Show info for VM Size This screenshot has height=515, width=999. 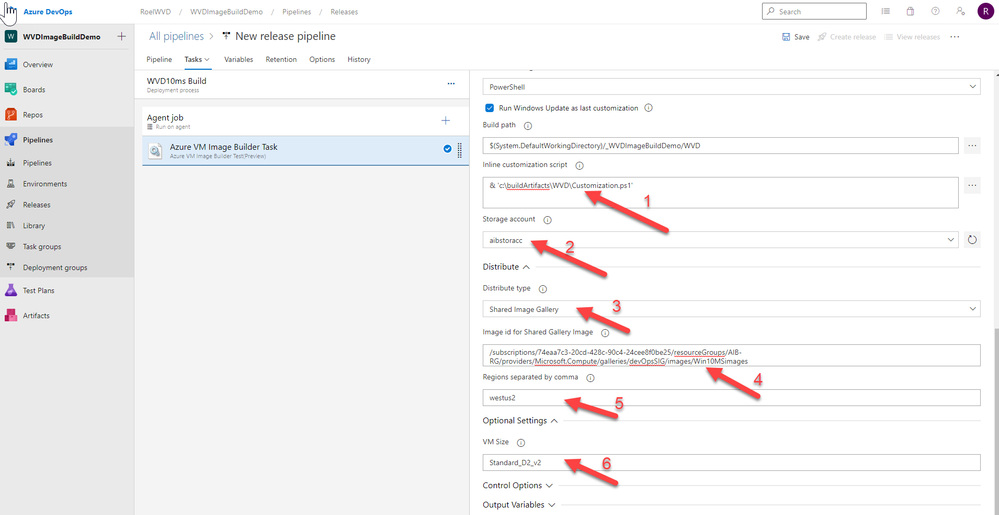point(521,443)
